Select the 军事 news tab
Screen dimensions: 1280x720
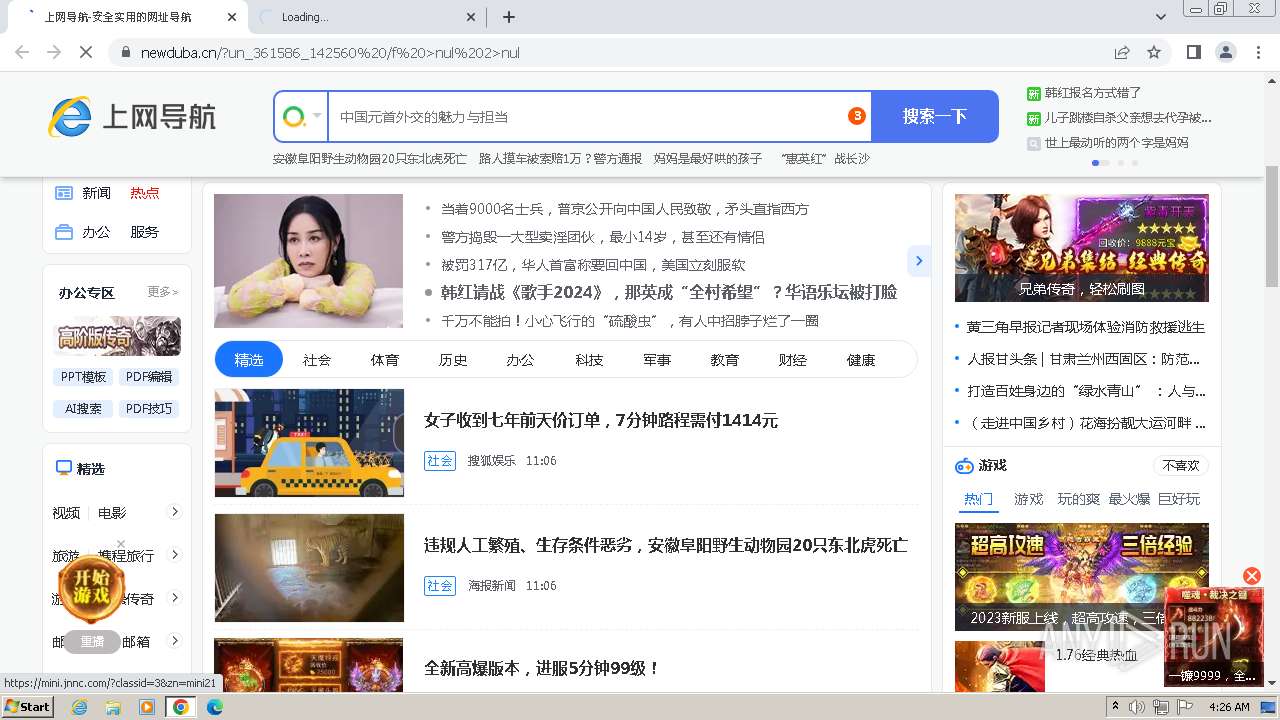point(657,360)
